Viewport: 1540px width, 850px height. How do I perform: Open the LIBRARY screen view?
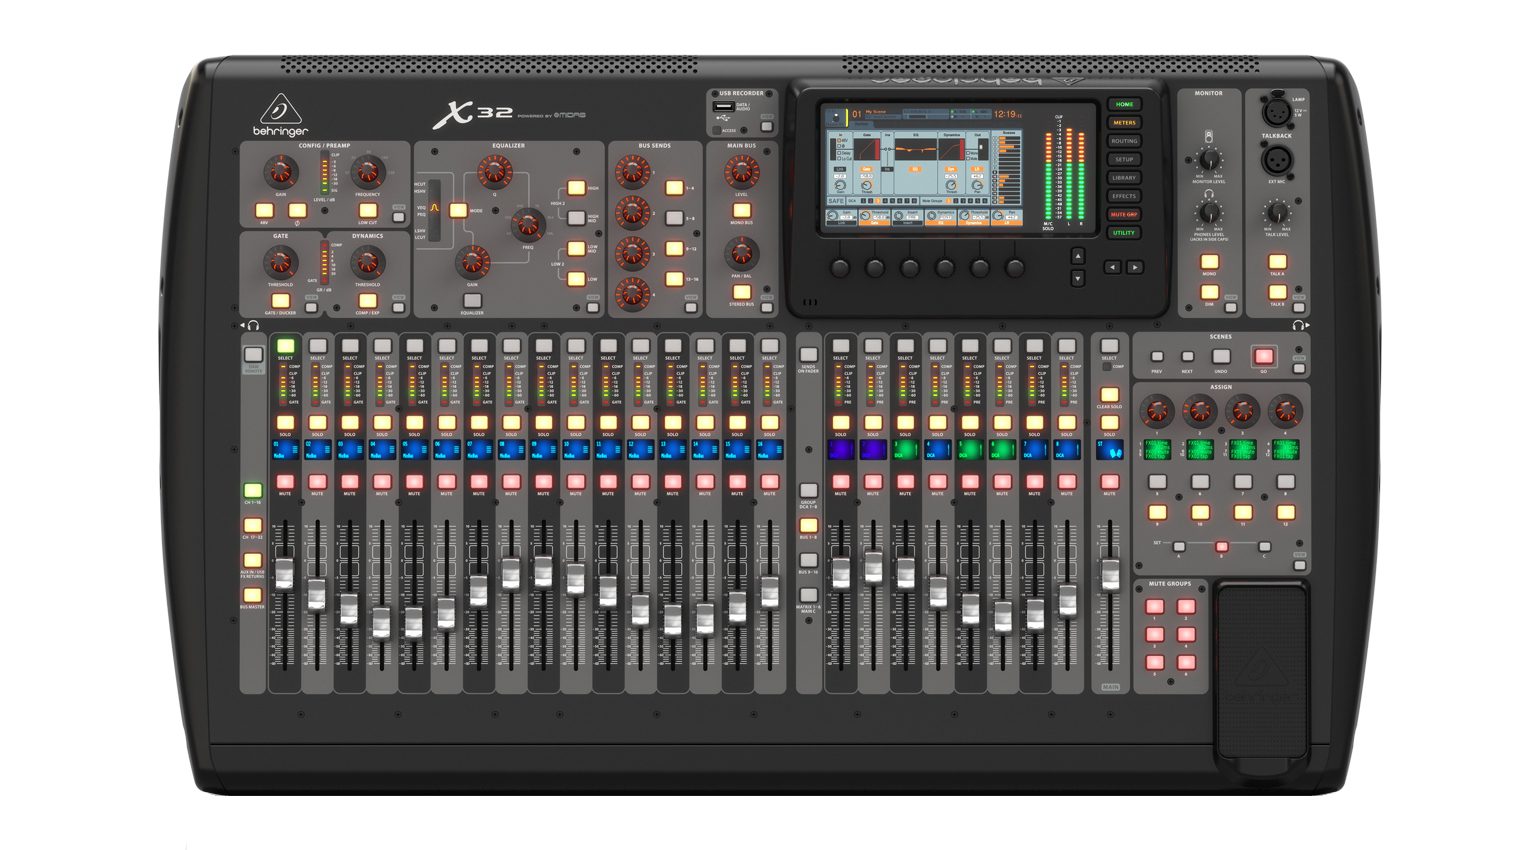(x=1124, y=178)
